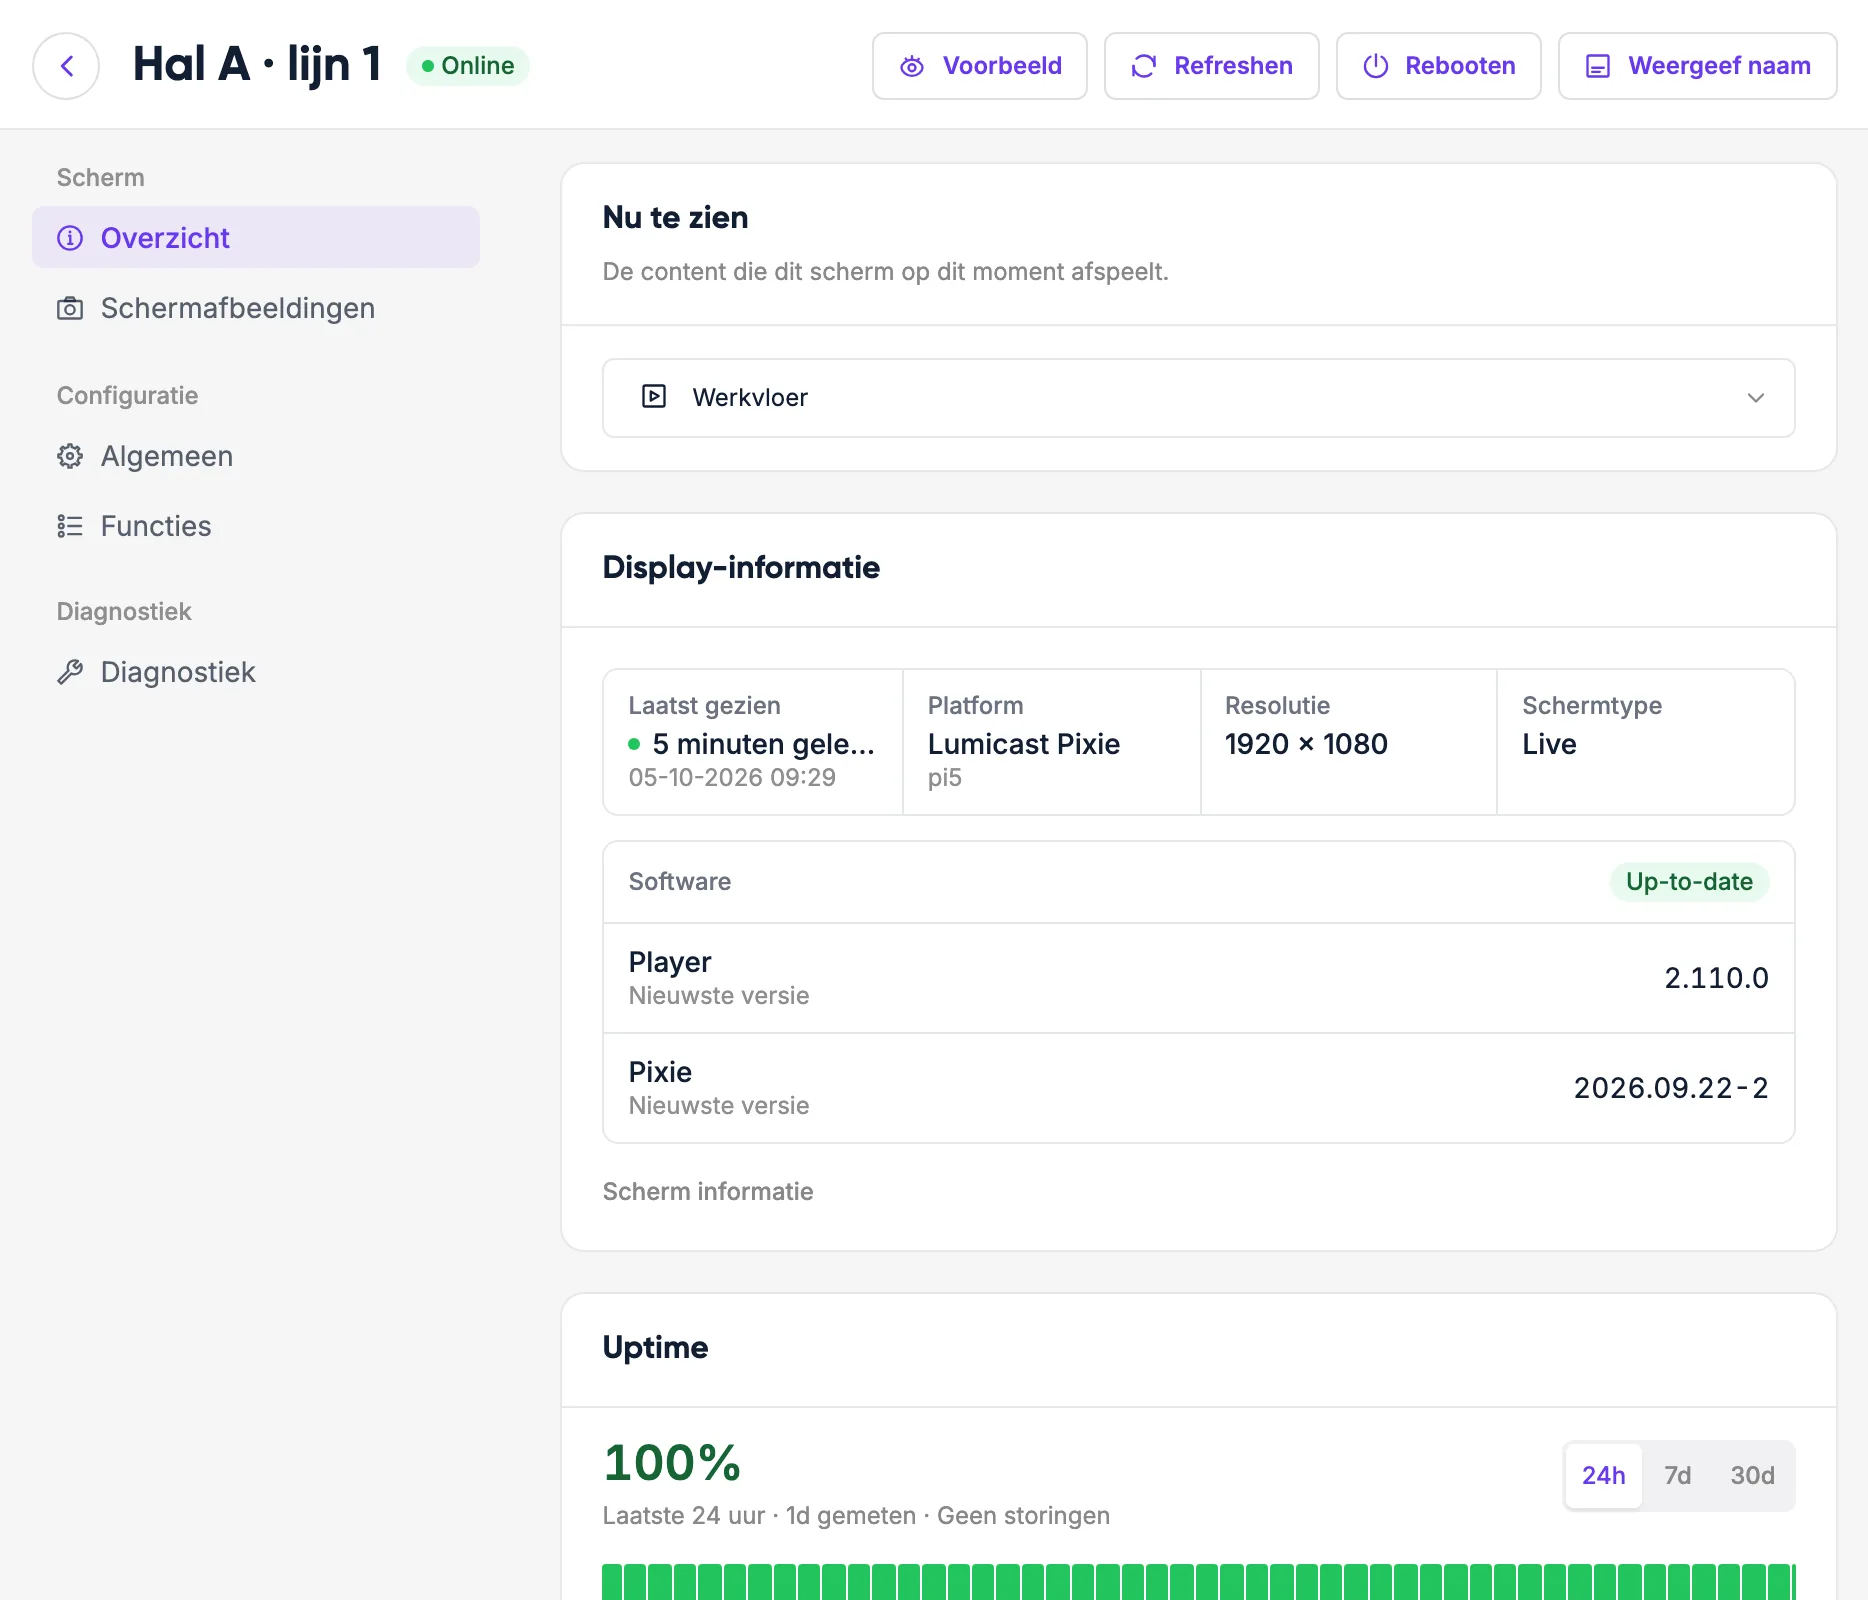Click the power icon on Rebooten
This screenshot has height=1600, width=1868.
point(1375,66)
